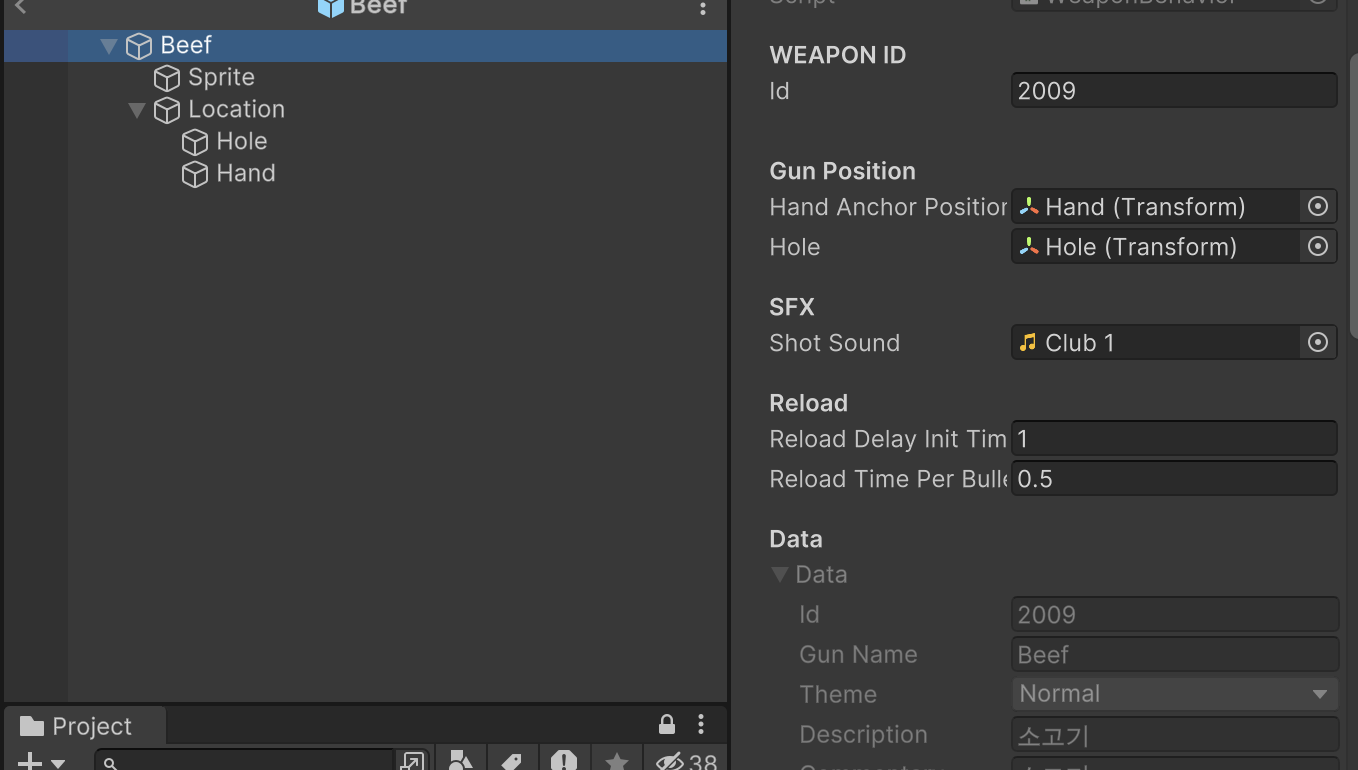Collapse the Data foldout in Inspector
1358x770 pixels.
pos(780,574)
